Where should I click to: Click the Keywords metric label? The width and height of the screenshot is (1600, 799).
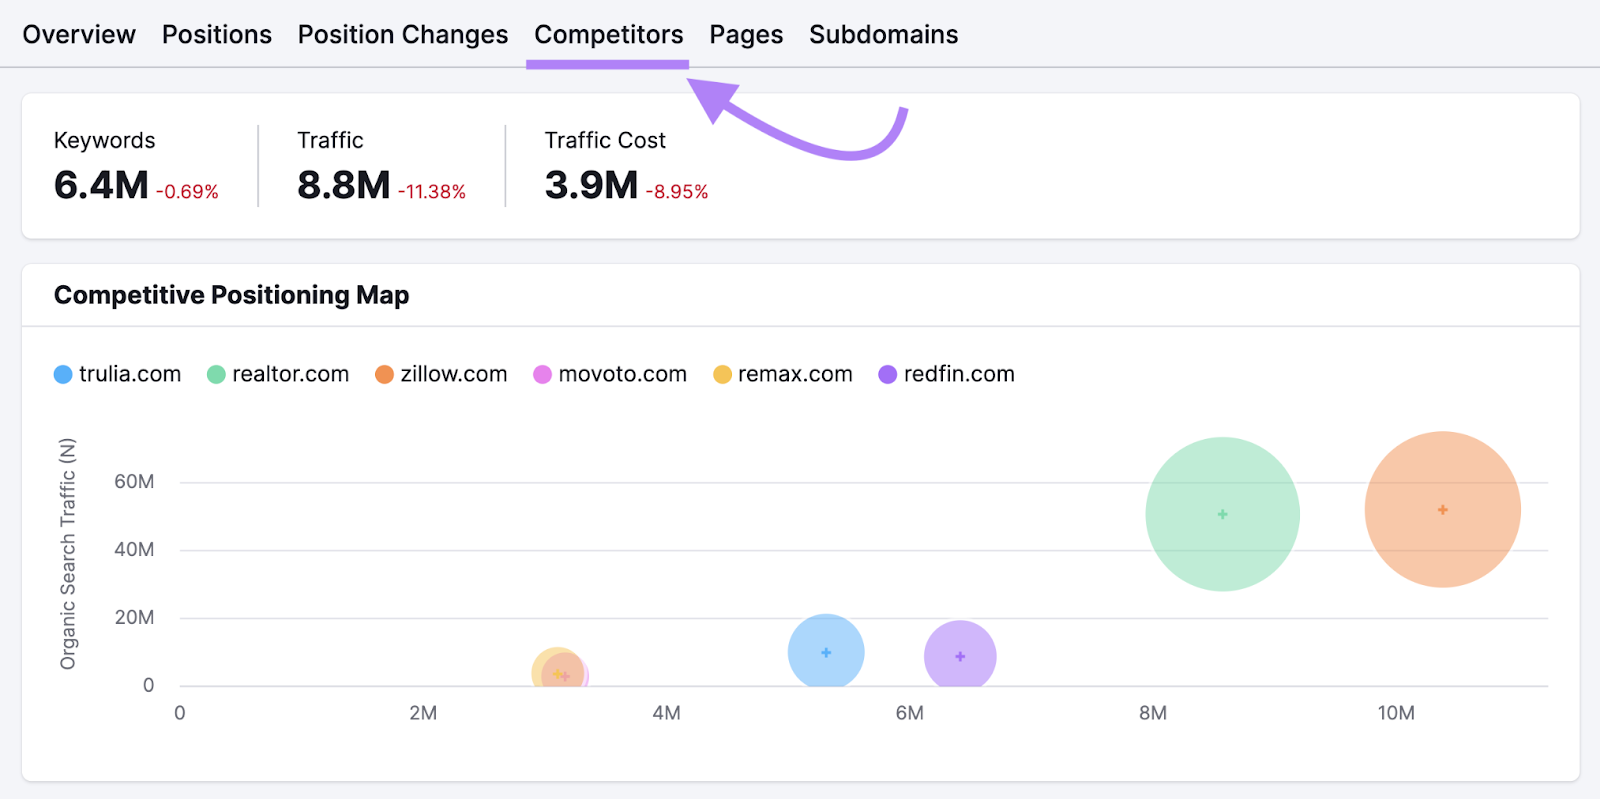[x=105, y=141]
